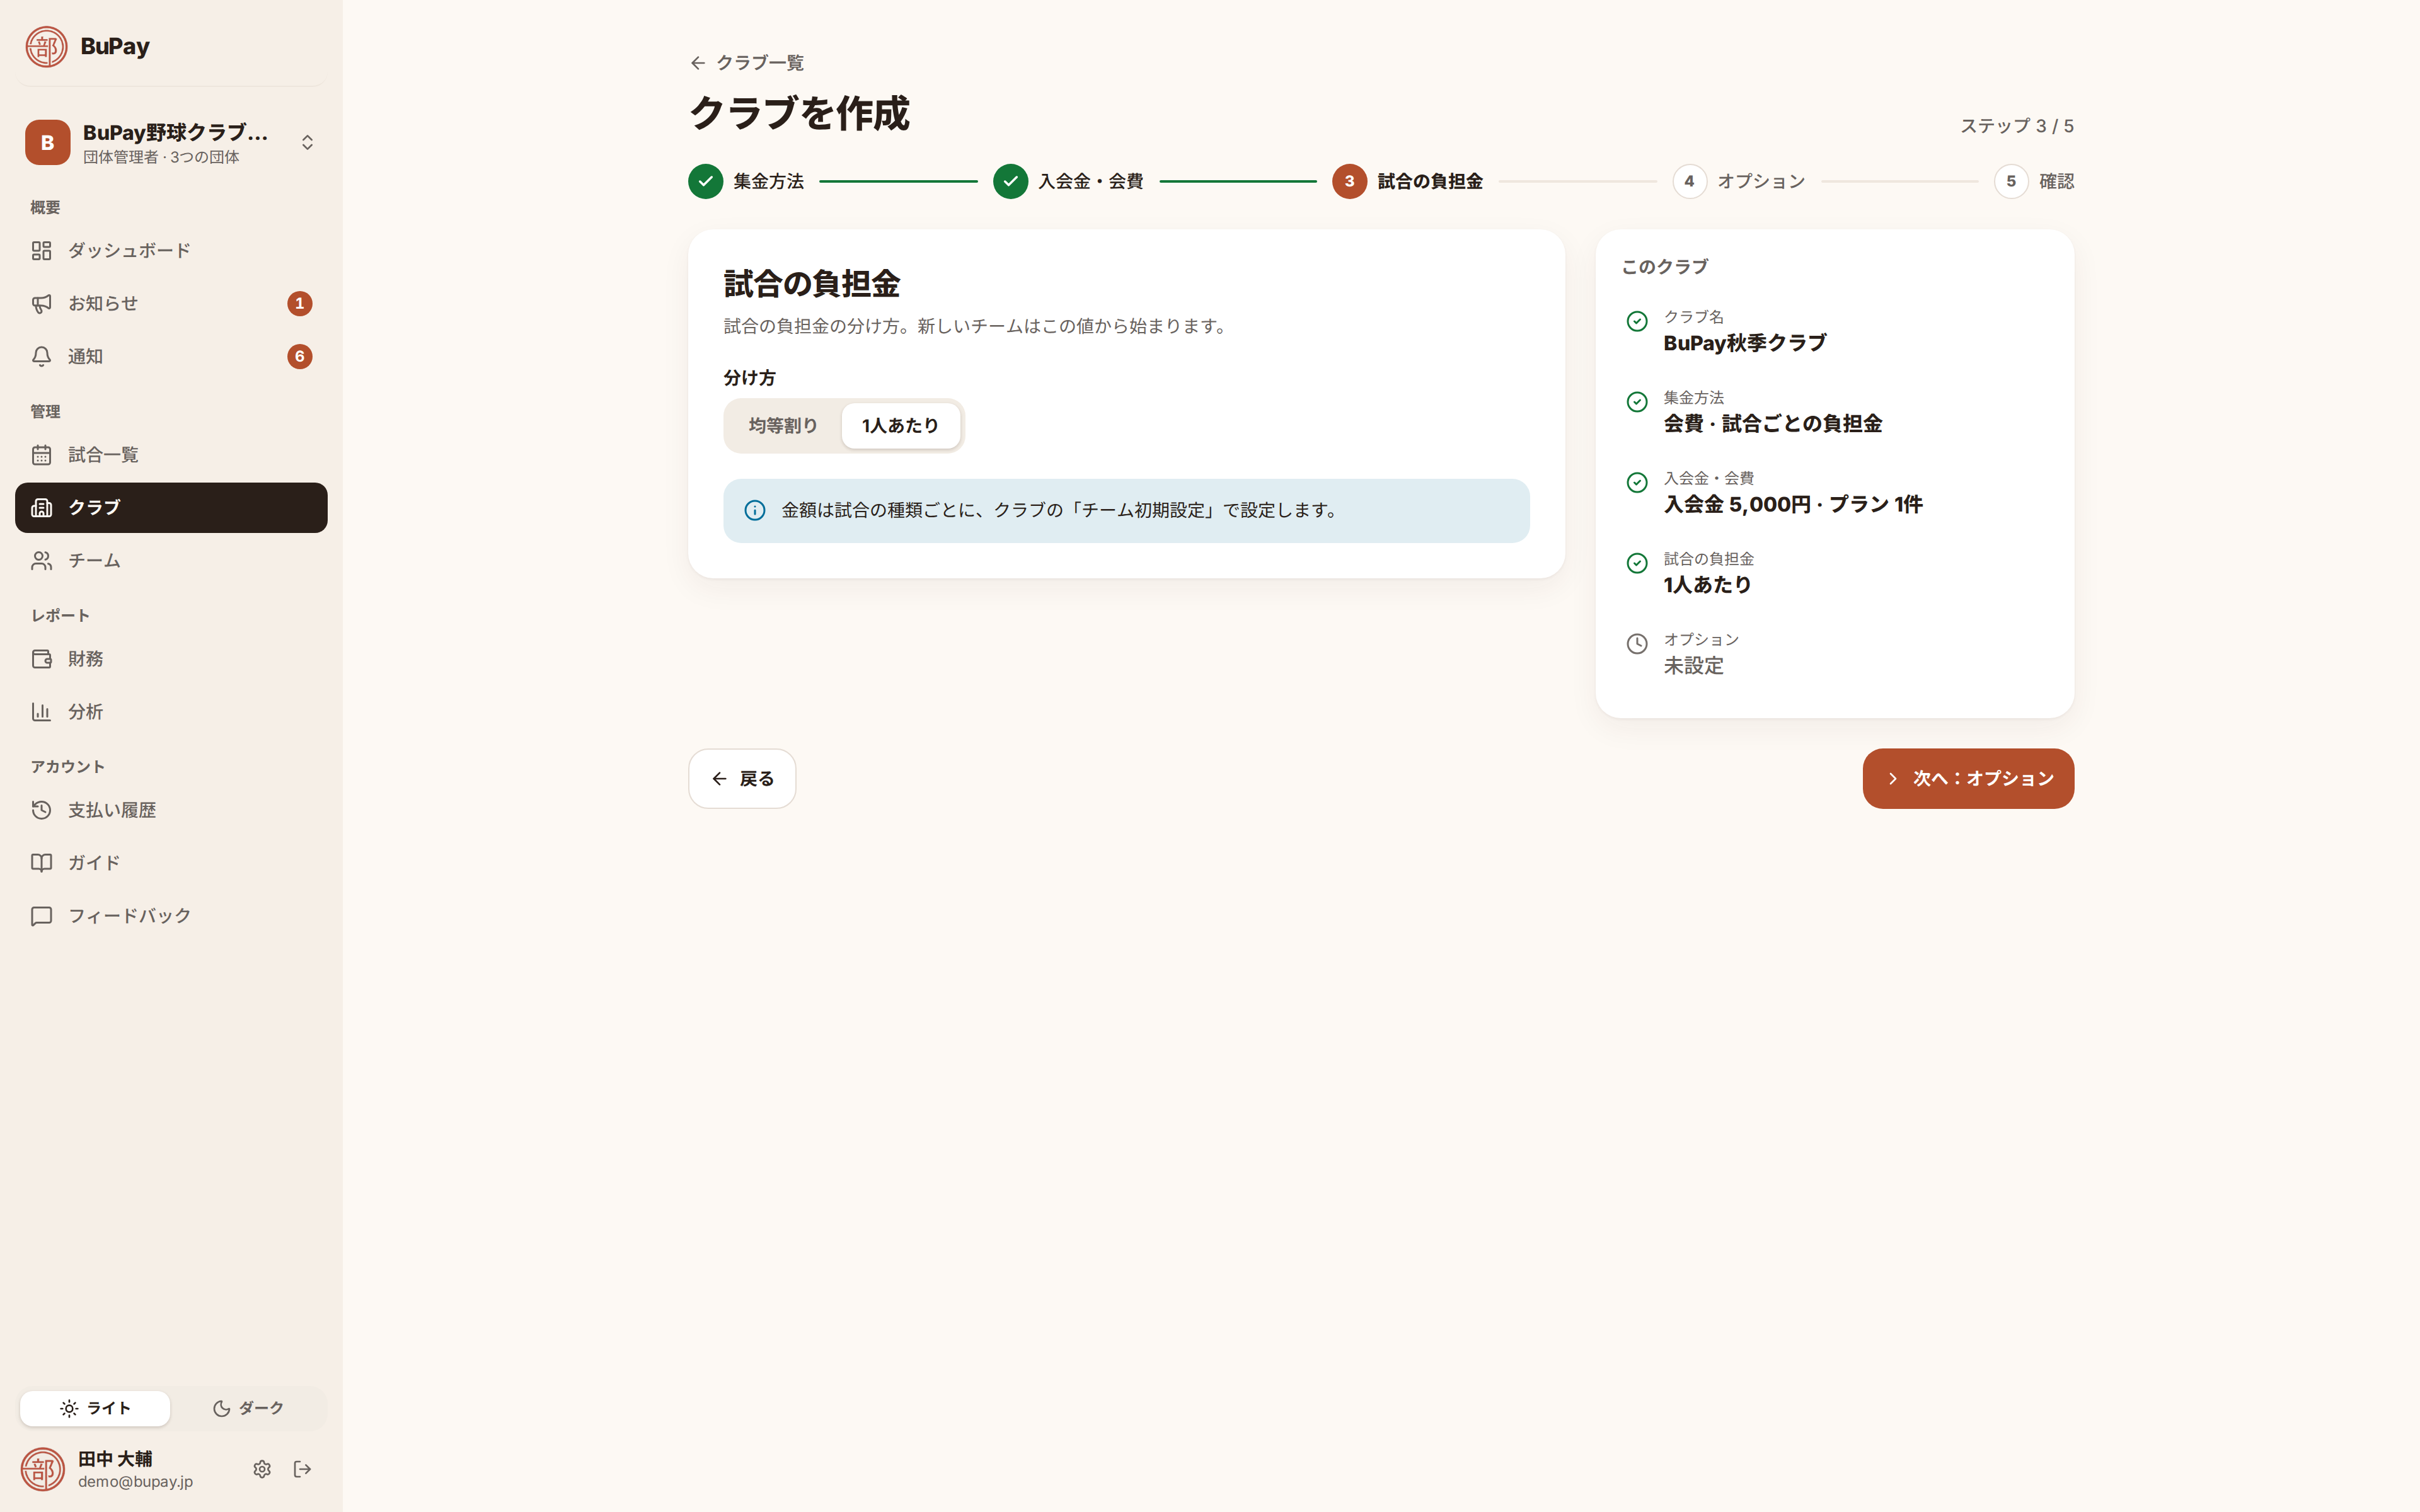
Task: Click the フィードバック speech bubble icon
Action: pyautogui.click(x=41, y=916)
